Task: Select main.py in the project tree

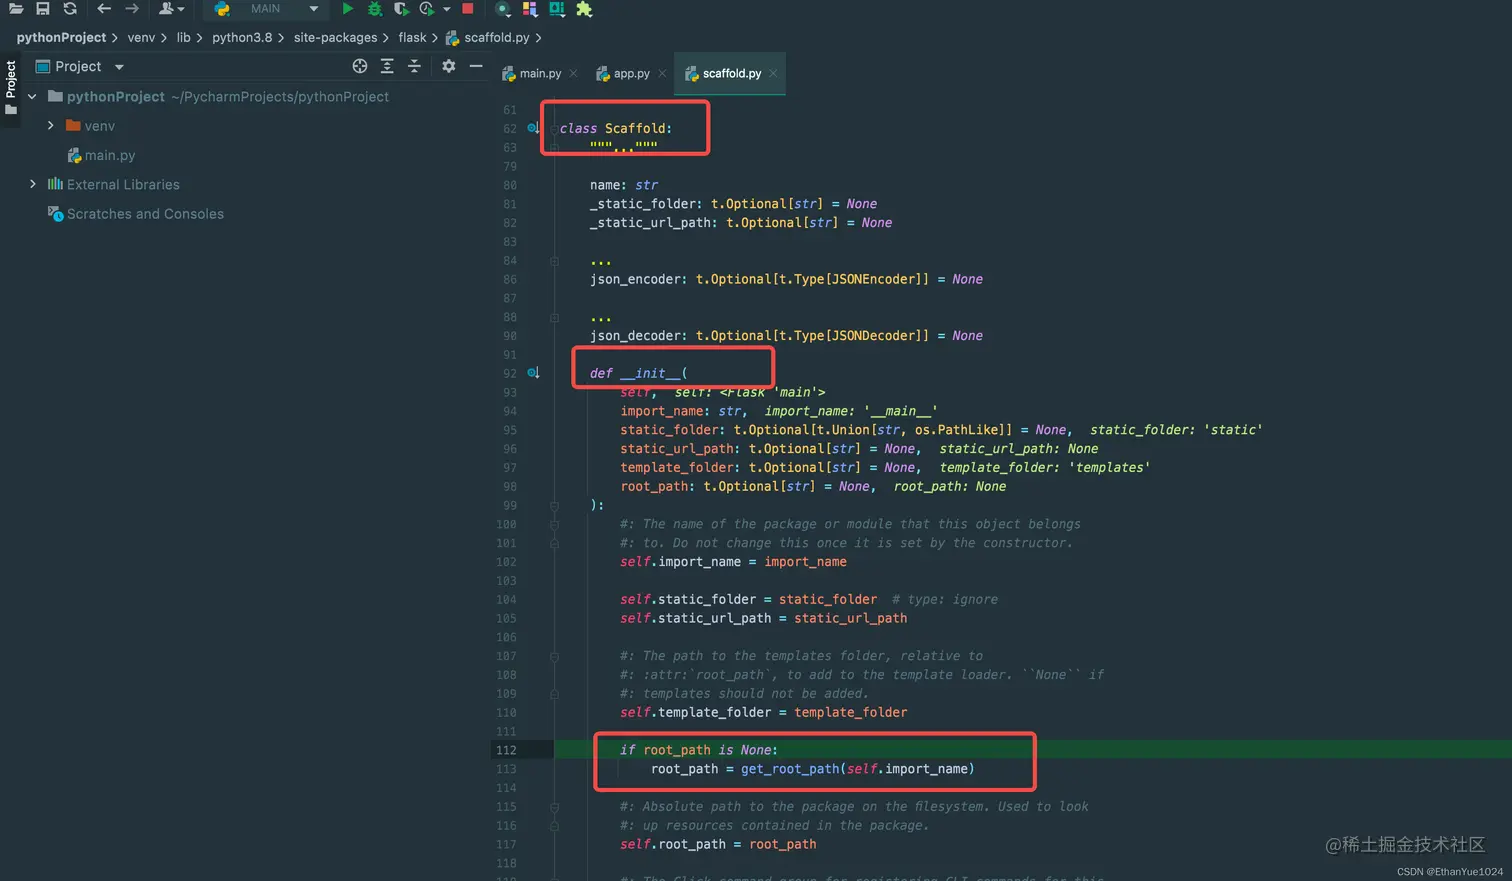Action: point(100,155)
